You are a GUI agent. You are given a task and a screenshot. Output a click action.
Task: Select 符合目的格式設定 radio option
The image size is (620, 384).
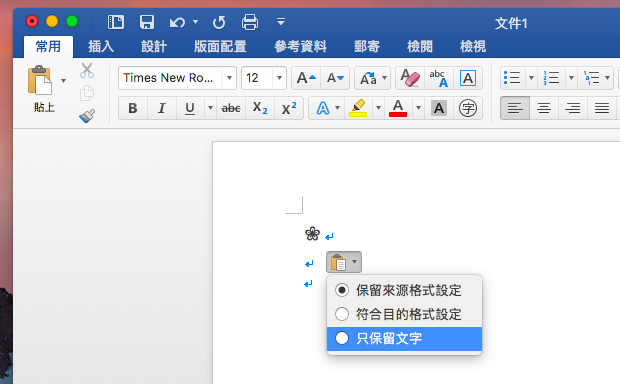(404, 314)
